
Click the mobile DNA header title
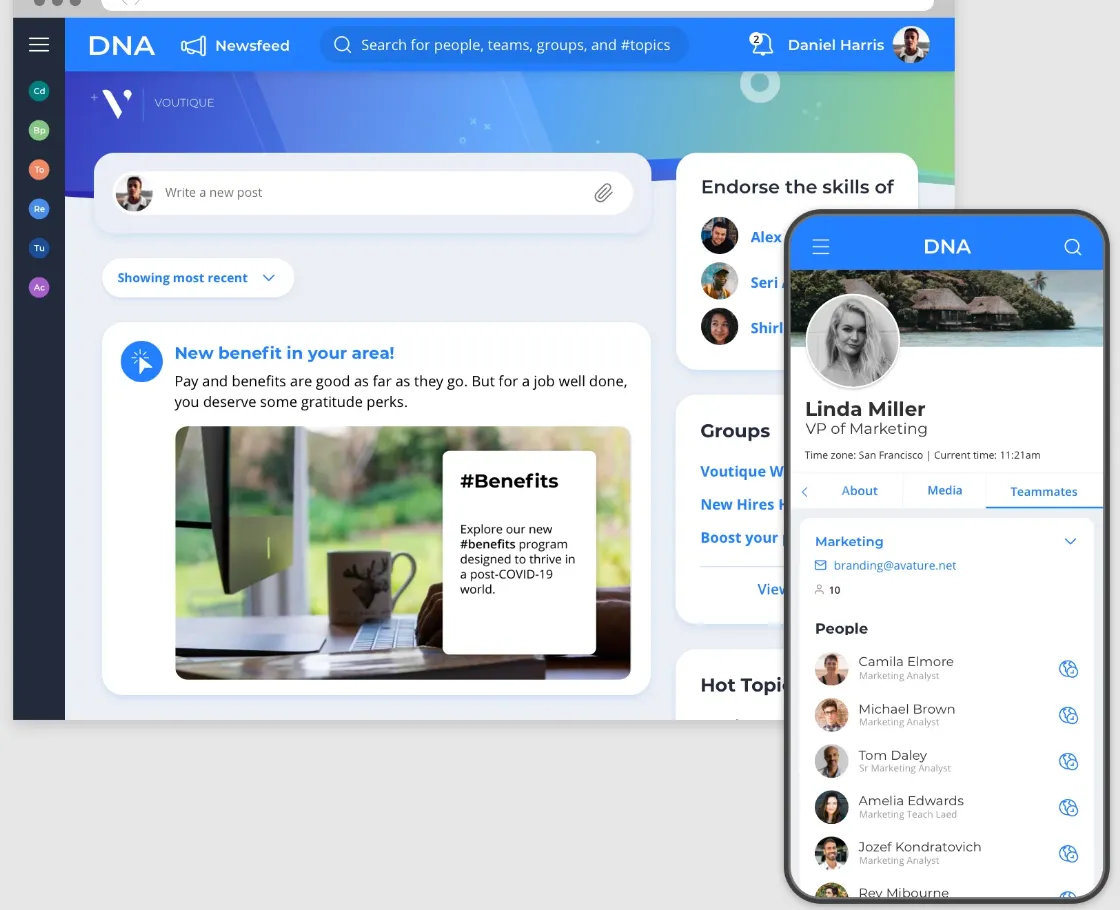[x=946, y=247]
